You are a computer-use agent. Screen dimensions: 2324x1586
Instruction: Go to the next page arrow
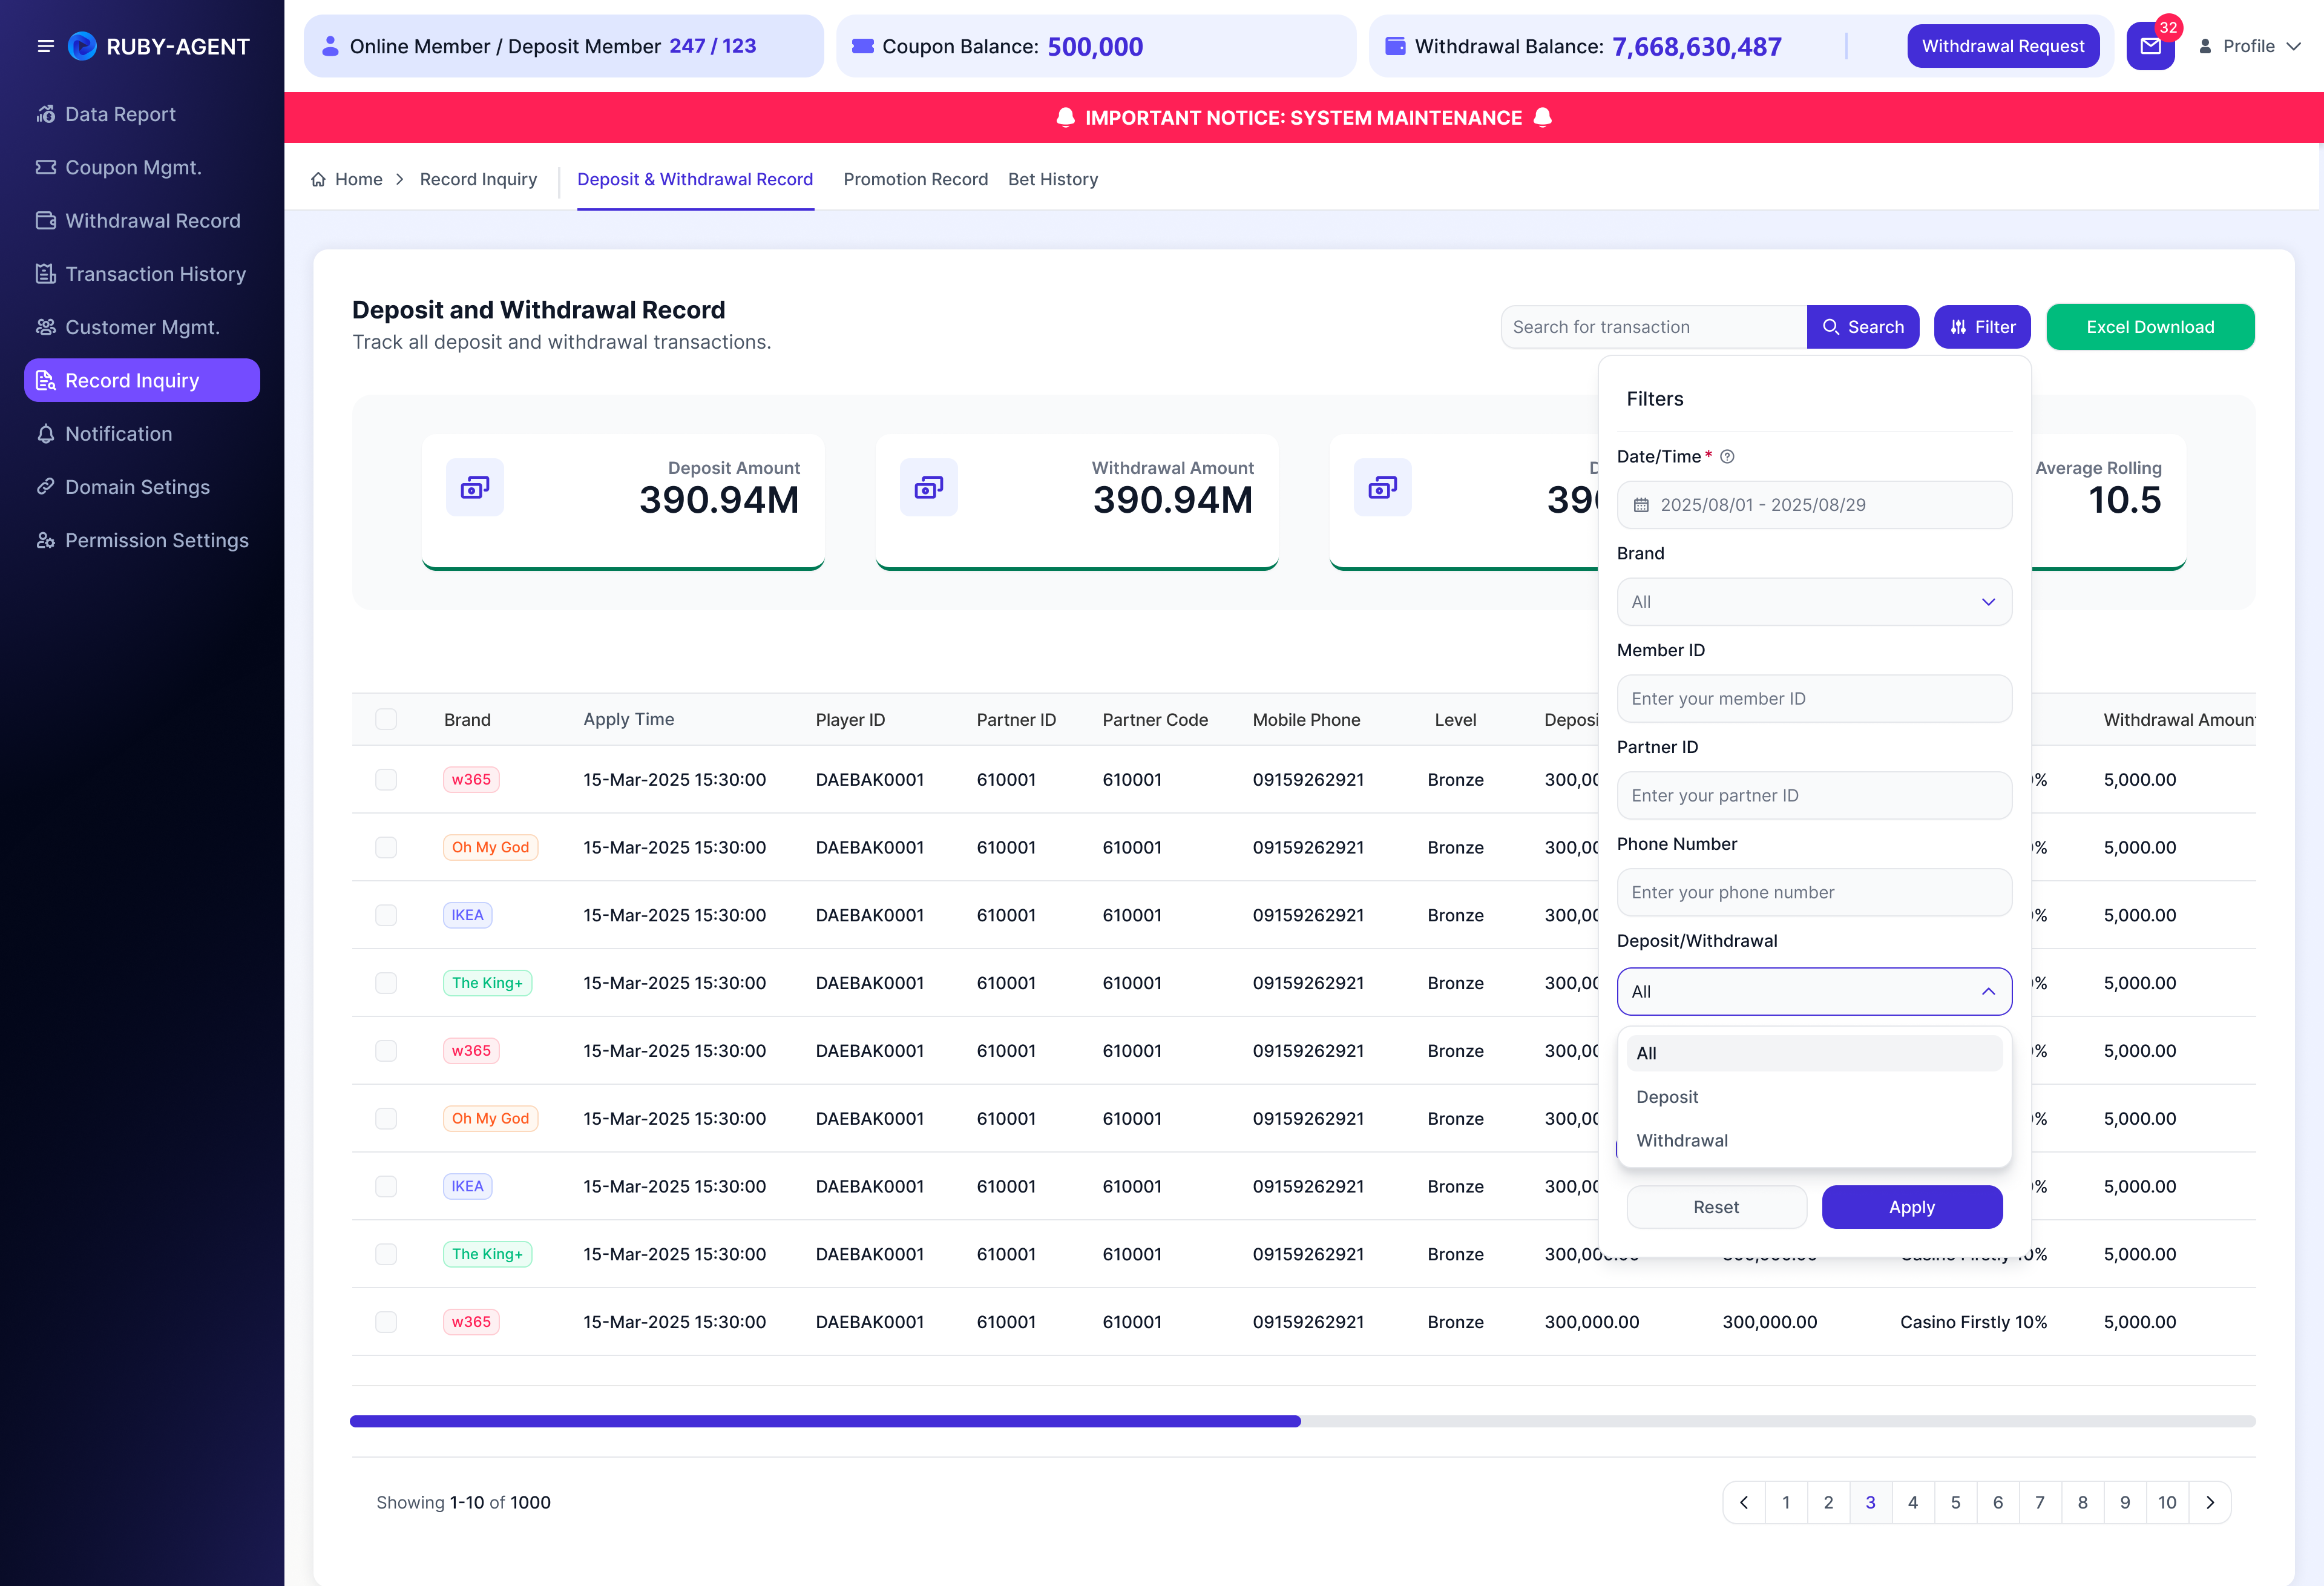click(2210, 1502)
